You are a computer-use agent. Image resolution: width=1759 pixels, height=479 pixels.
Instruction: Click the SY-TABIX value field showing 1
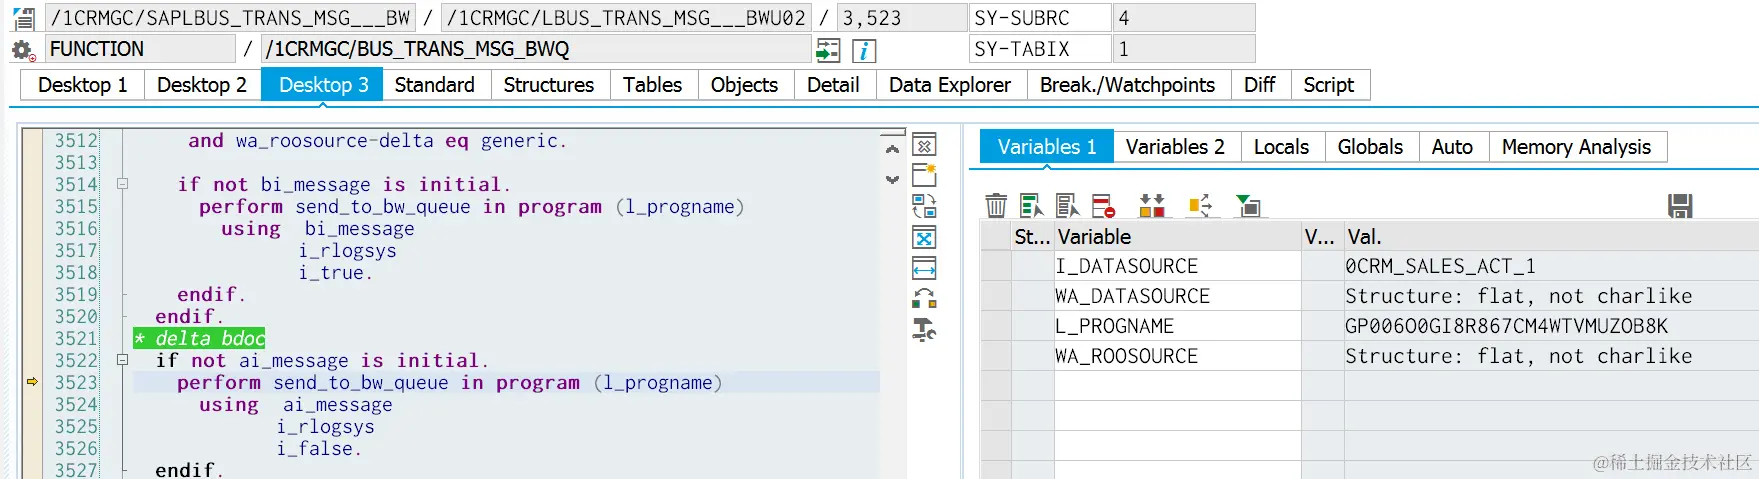click(1184, 49)
